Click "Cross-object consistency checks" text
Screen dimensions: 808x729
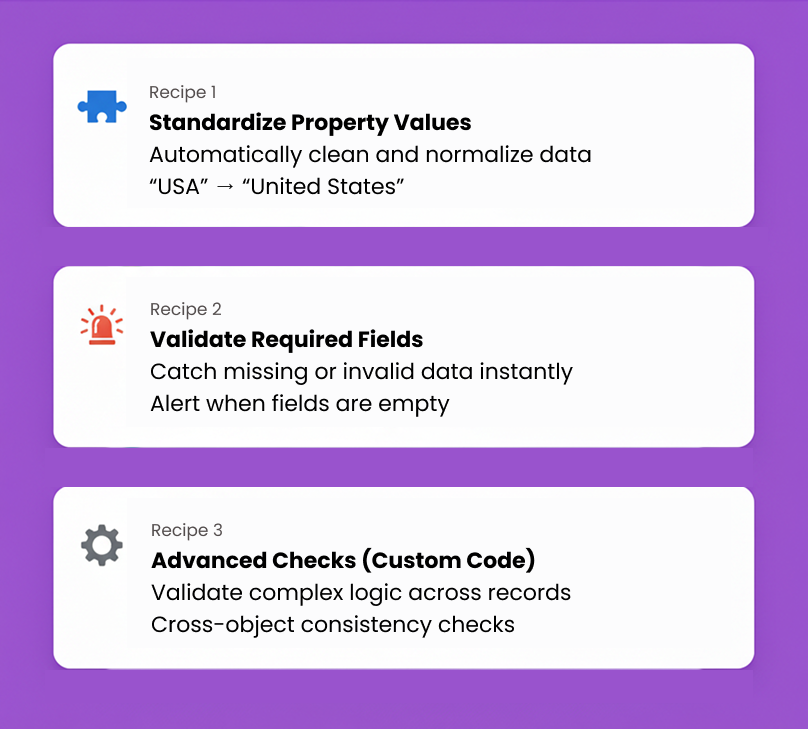[x=333, y=625]
